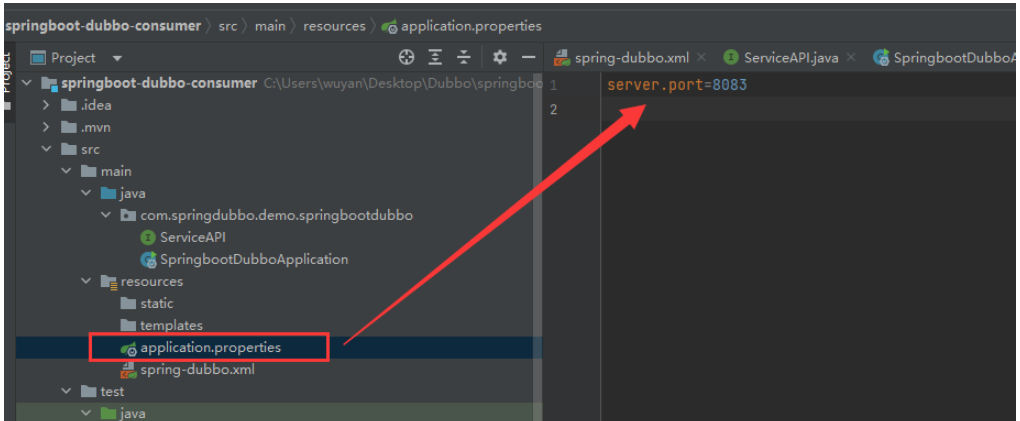The height and width of the screenshot is (421, 1020).
Task: Click line number 2 in gutter
Action: coord(554,109)
